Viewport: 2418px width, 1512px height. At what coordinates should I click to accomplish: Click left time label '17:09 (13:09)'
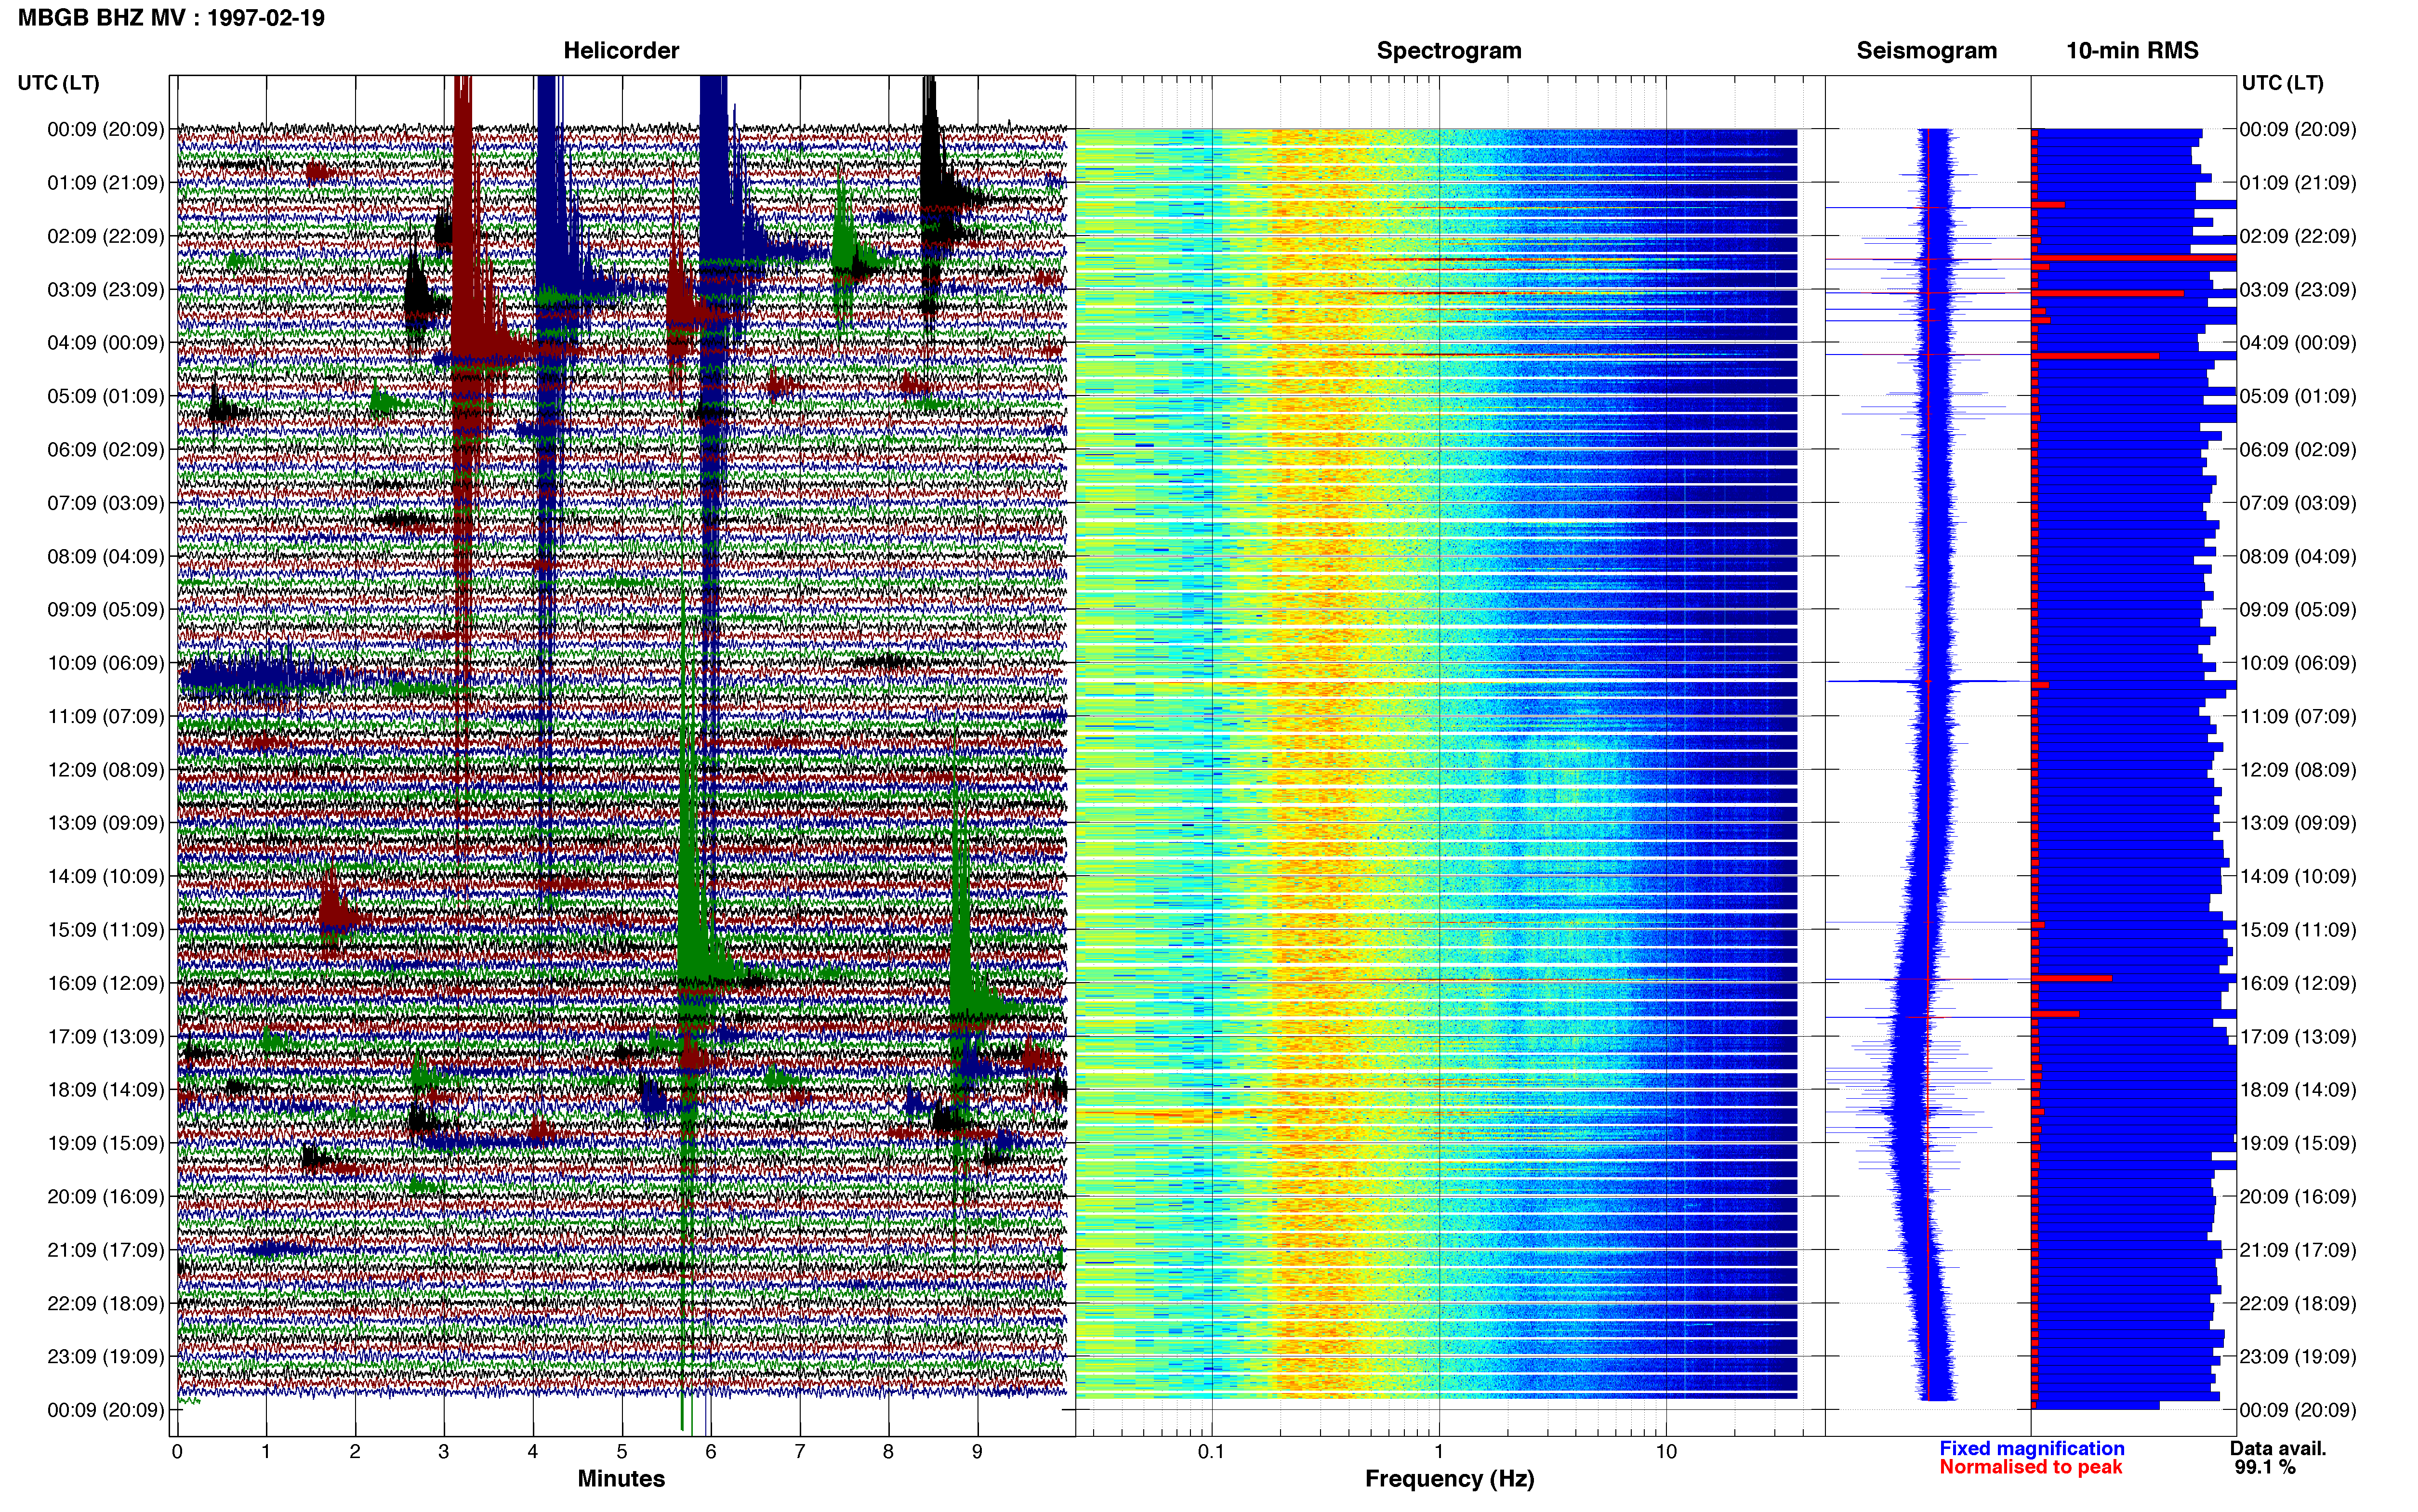click(x=105, y=1036)
